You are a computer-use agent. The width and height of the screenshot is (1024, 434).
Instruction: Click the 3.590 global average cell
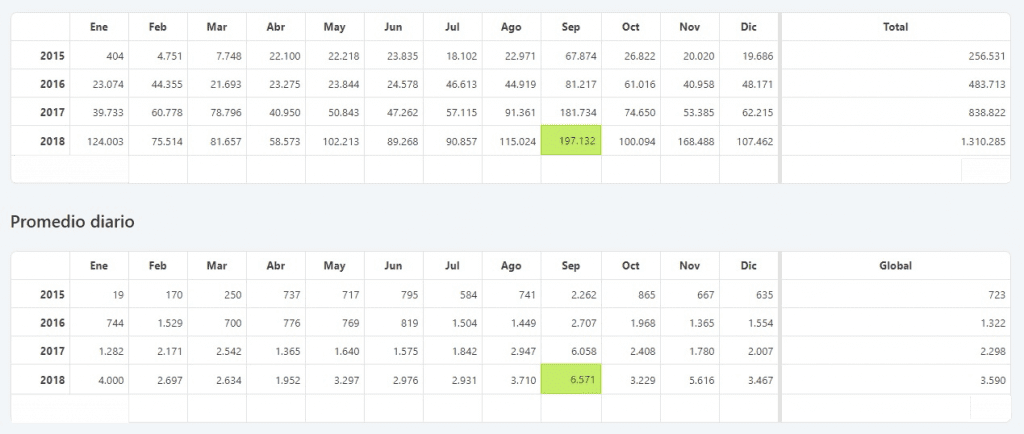click(x=990, y=380)
